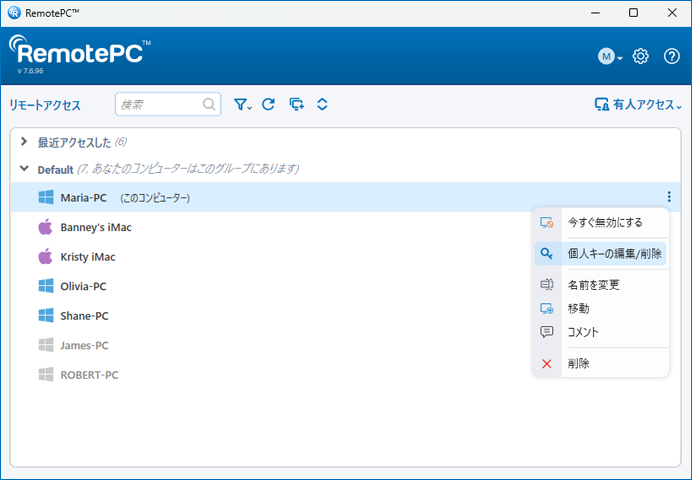Open settings gear in header
This screenshot has width=692, height=480.
[640, 56]
